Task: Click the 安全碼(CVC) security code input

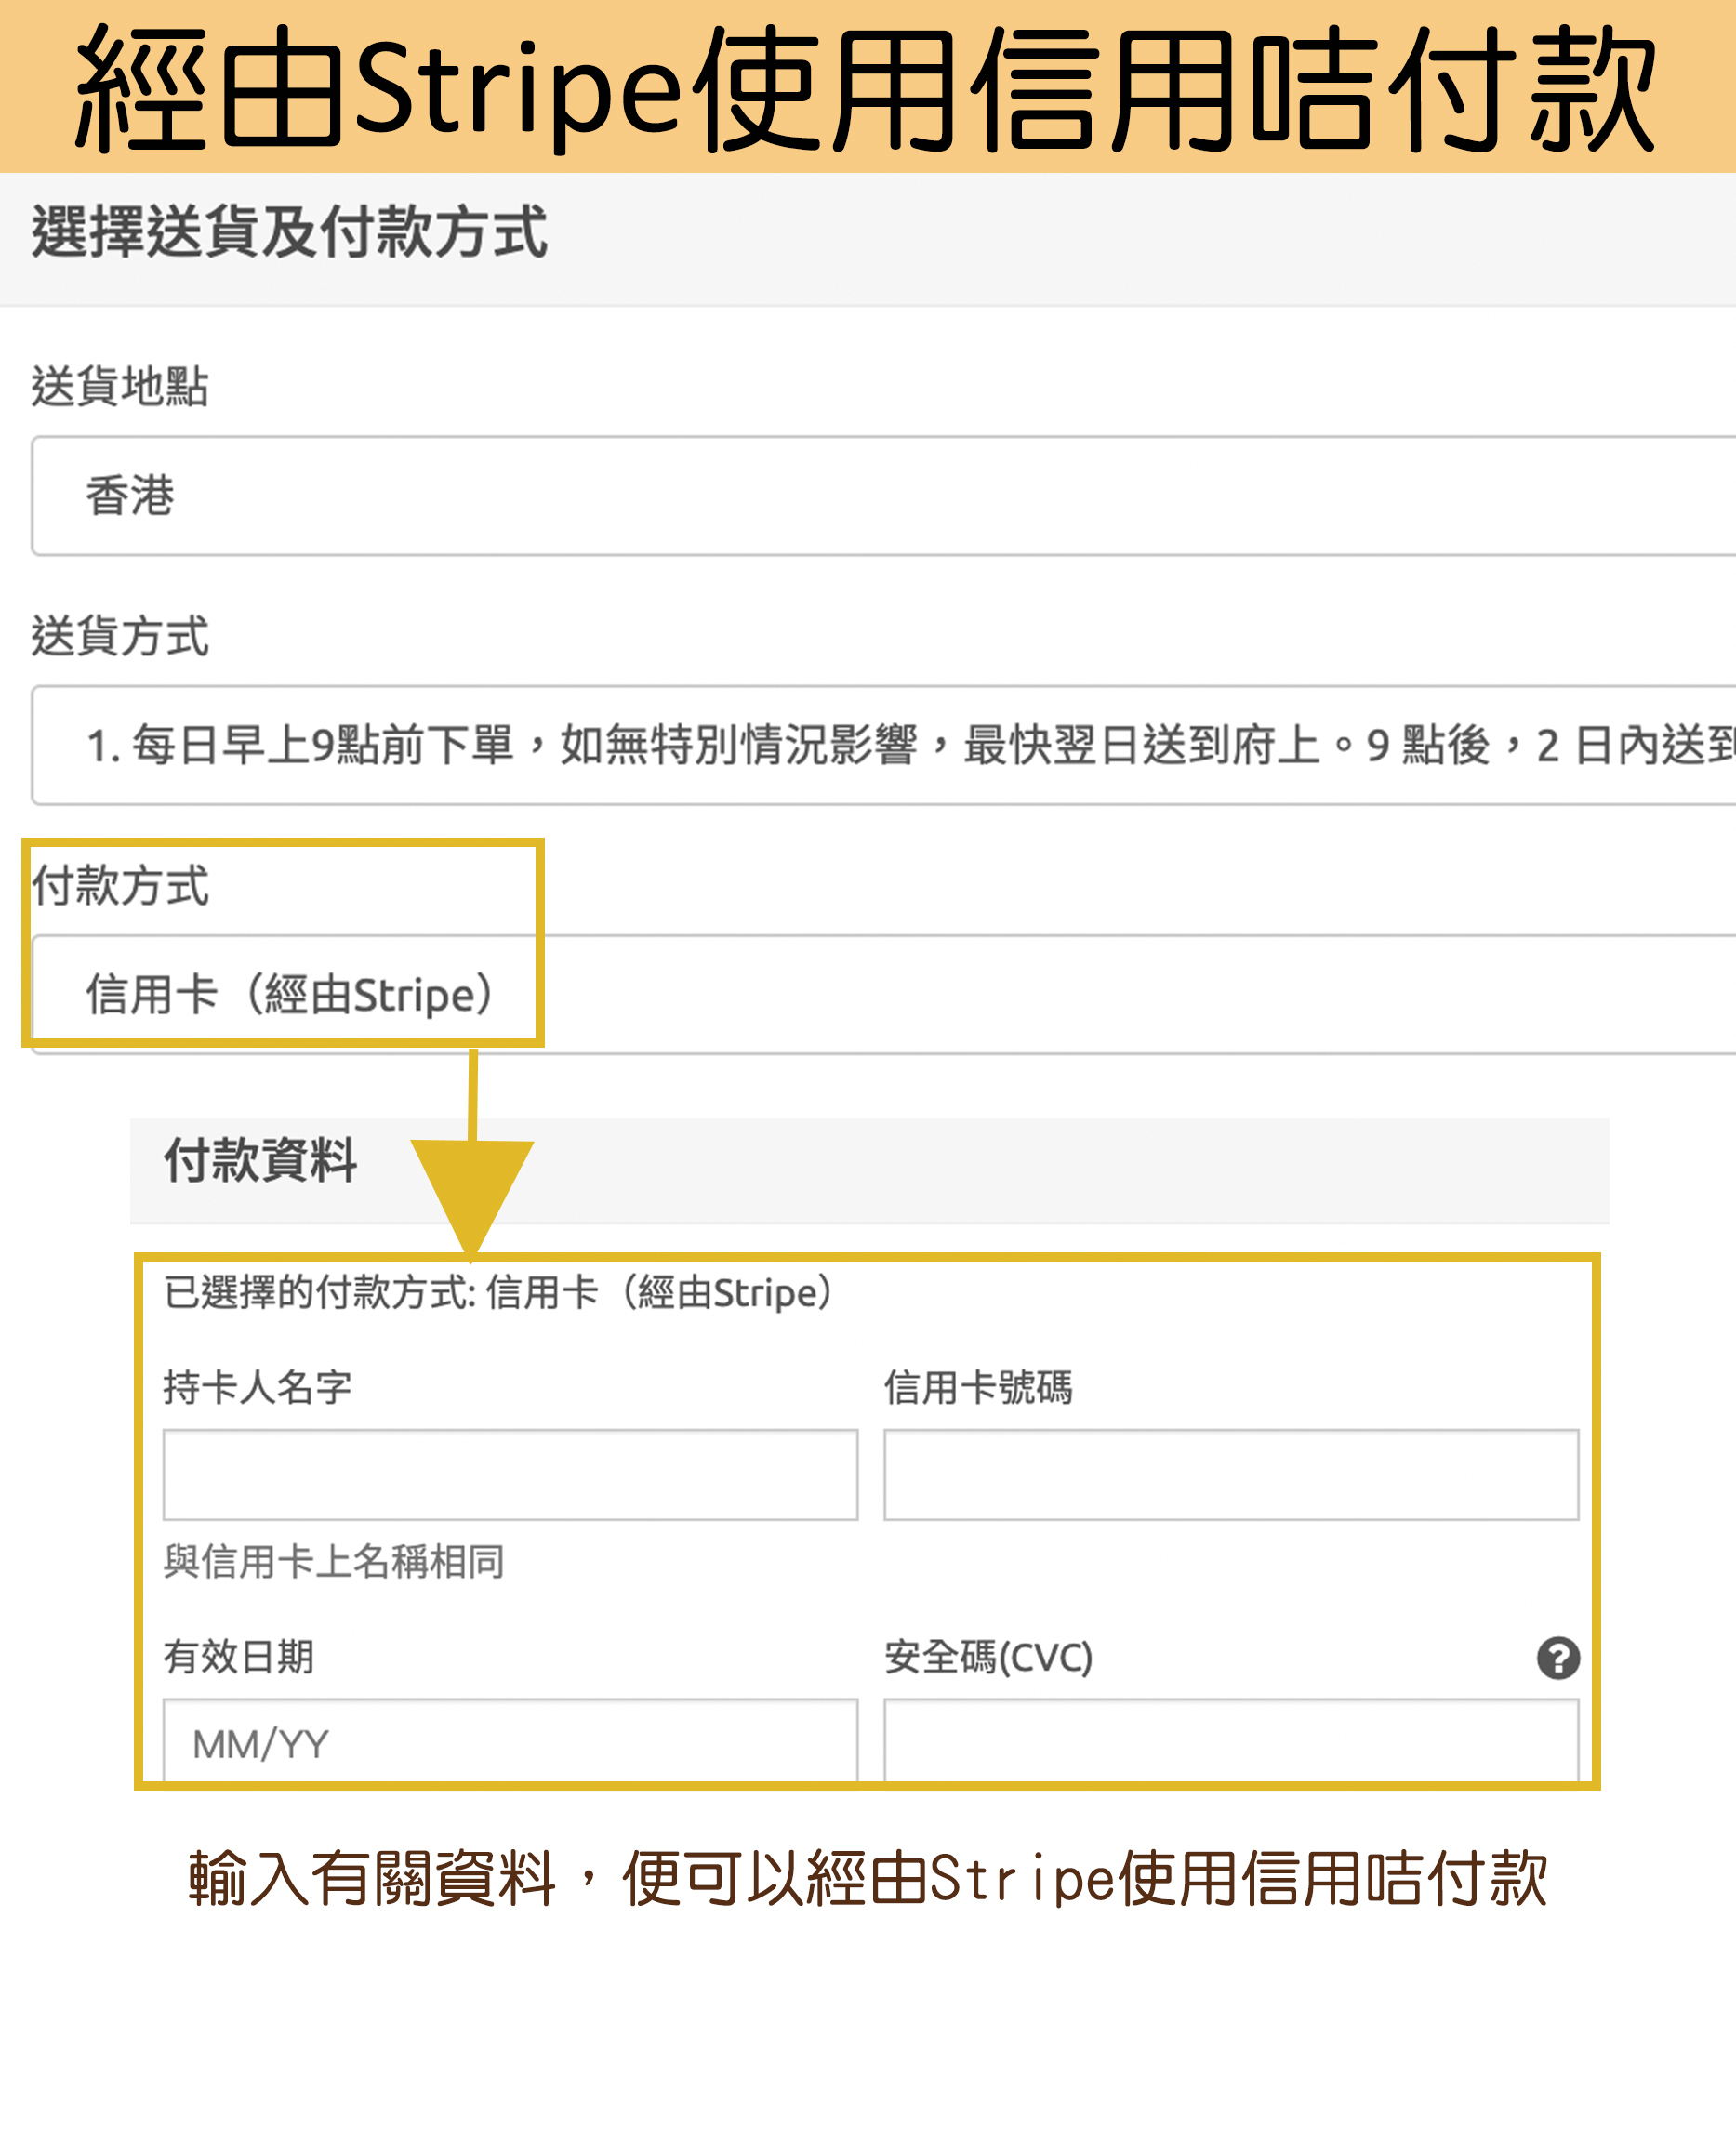Action: pyautogui.click(x=1230, y=1740)
